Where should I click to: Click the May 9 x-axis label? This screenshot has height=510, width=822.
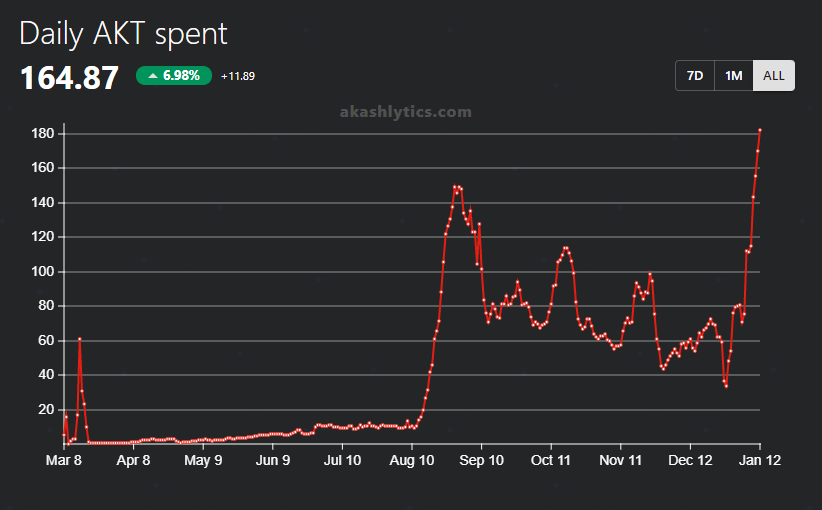(x=203, y=460)
